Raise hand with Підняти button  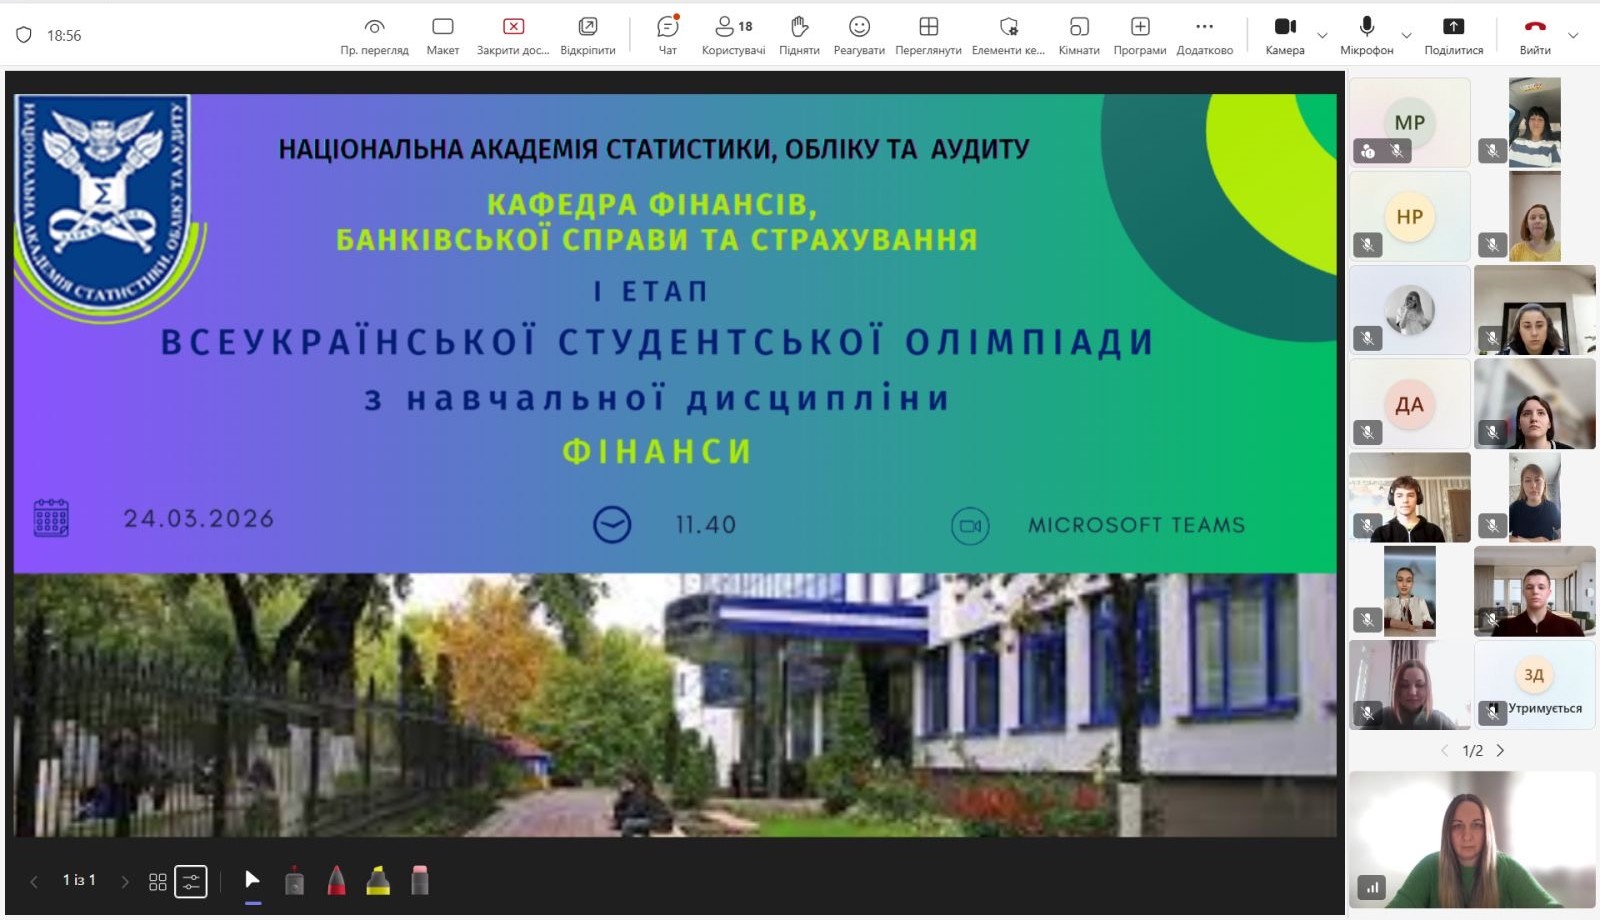click(x=799, y=35)
